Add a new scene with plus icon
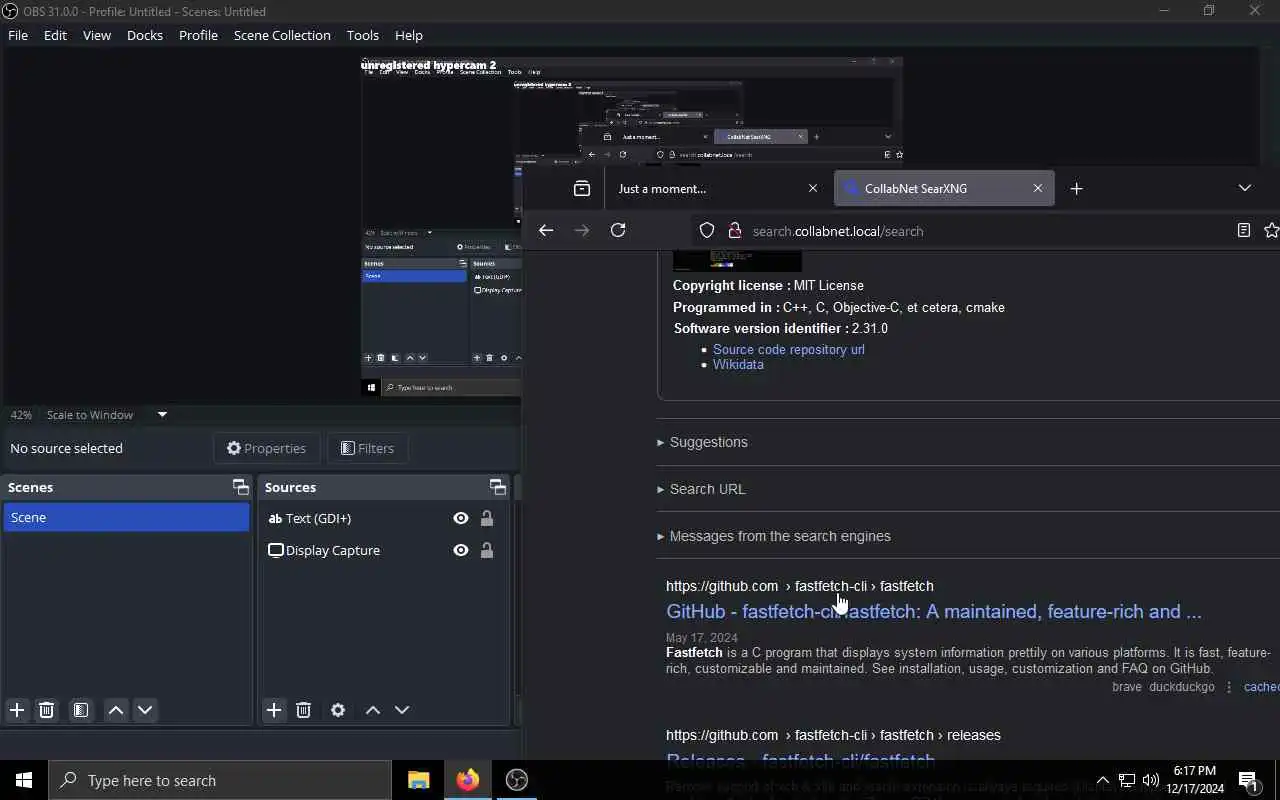 [17, 710]
